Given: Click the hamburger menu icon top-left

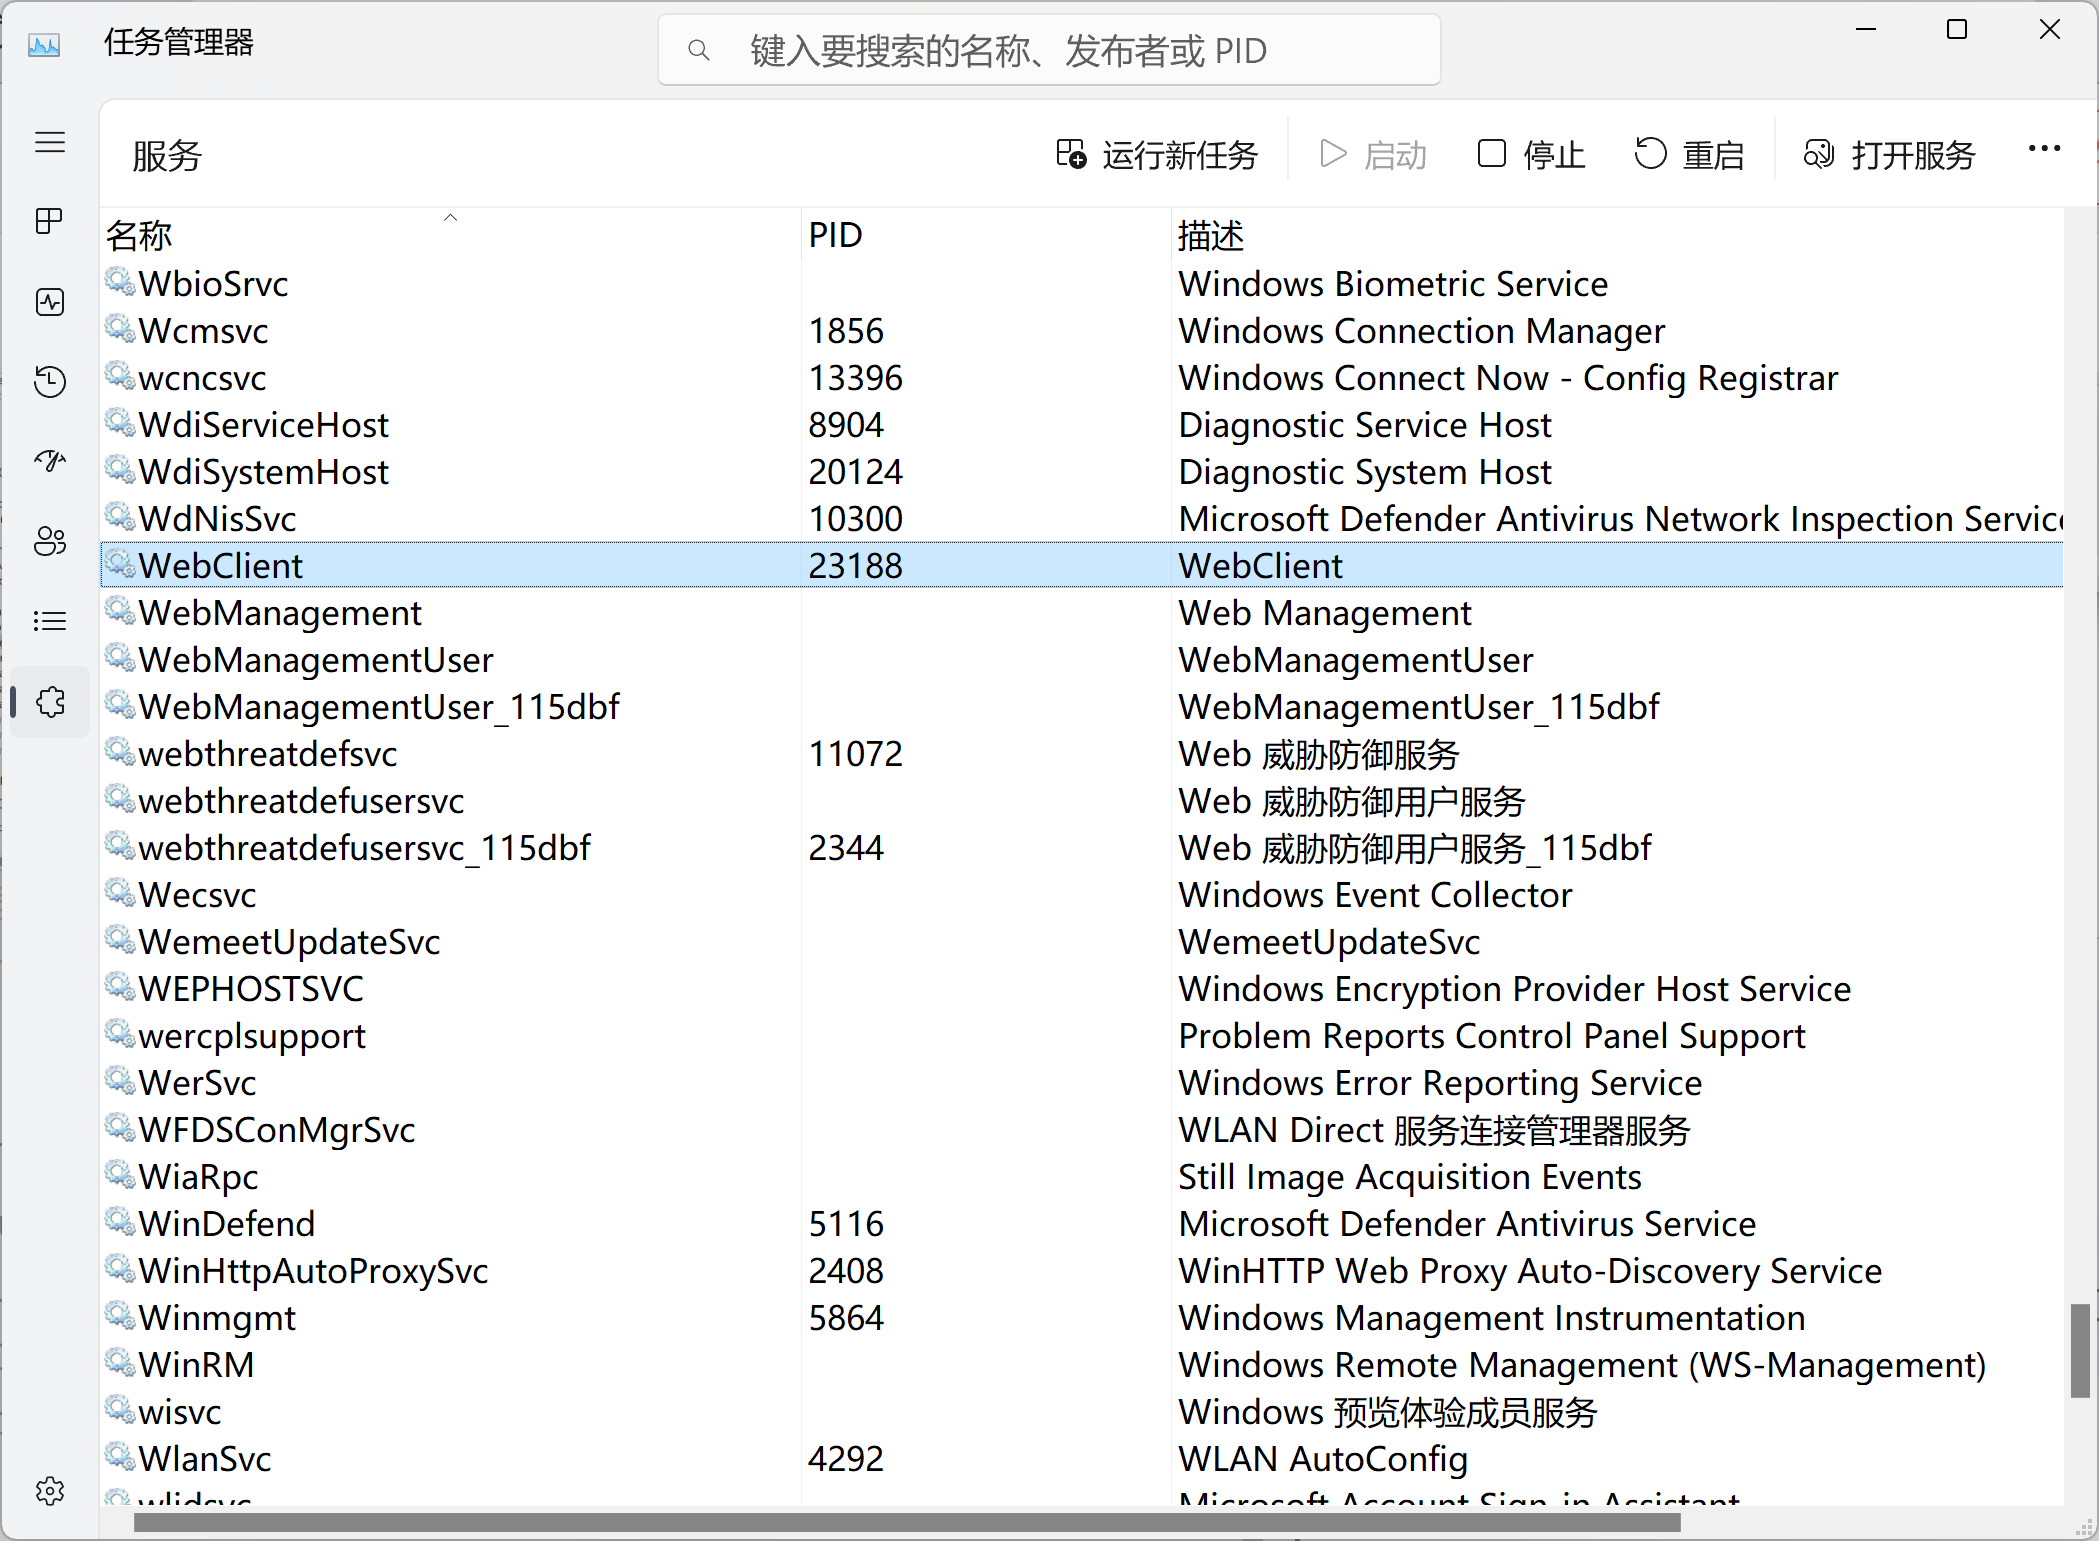Looking at the screenshot, I should click(x=49, y=142).
